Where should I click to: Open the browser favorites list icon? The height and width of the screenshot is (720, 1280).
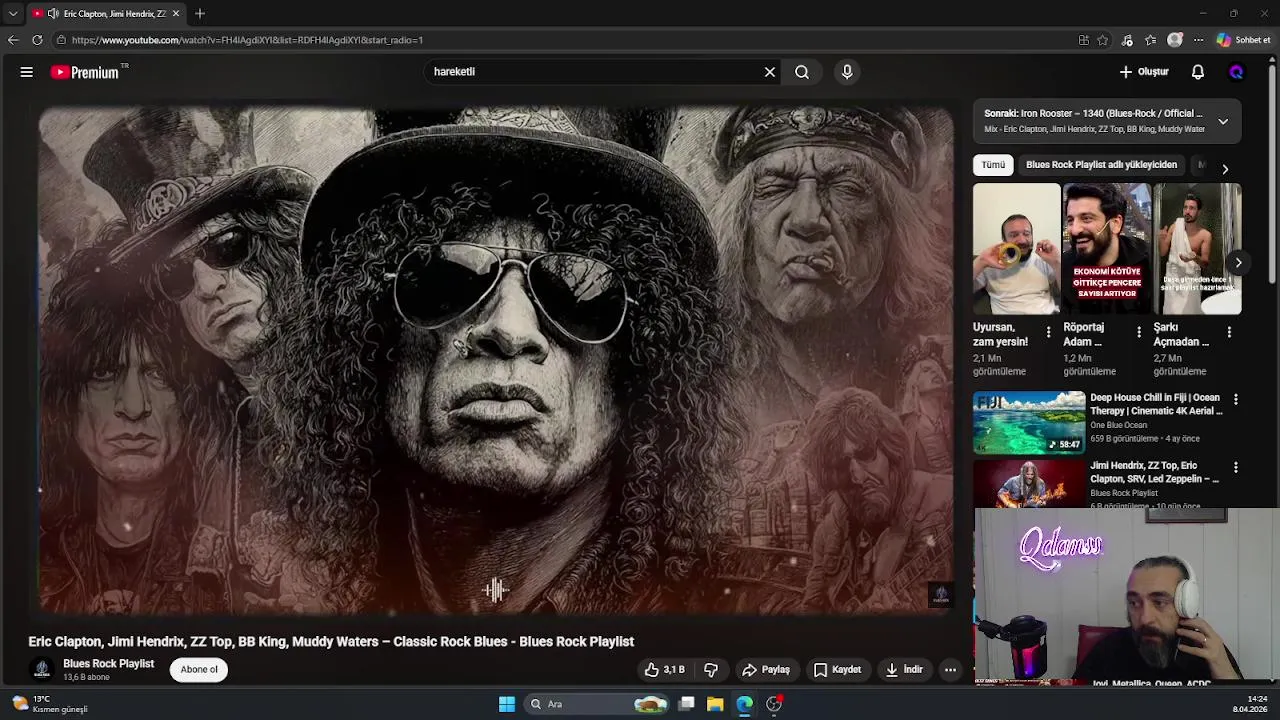pyautogui.click(x=1151, y=40)
